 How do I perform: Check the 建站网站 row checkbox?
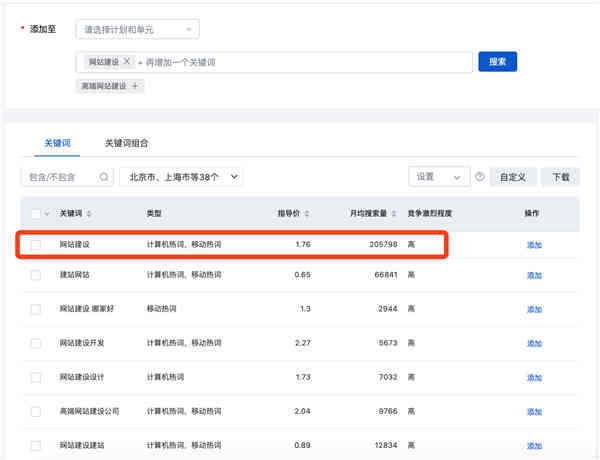(x=36, y=274)
